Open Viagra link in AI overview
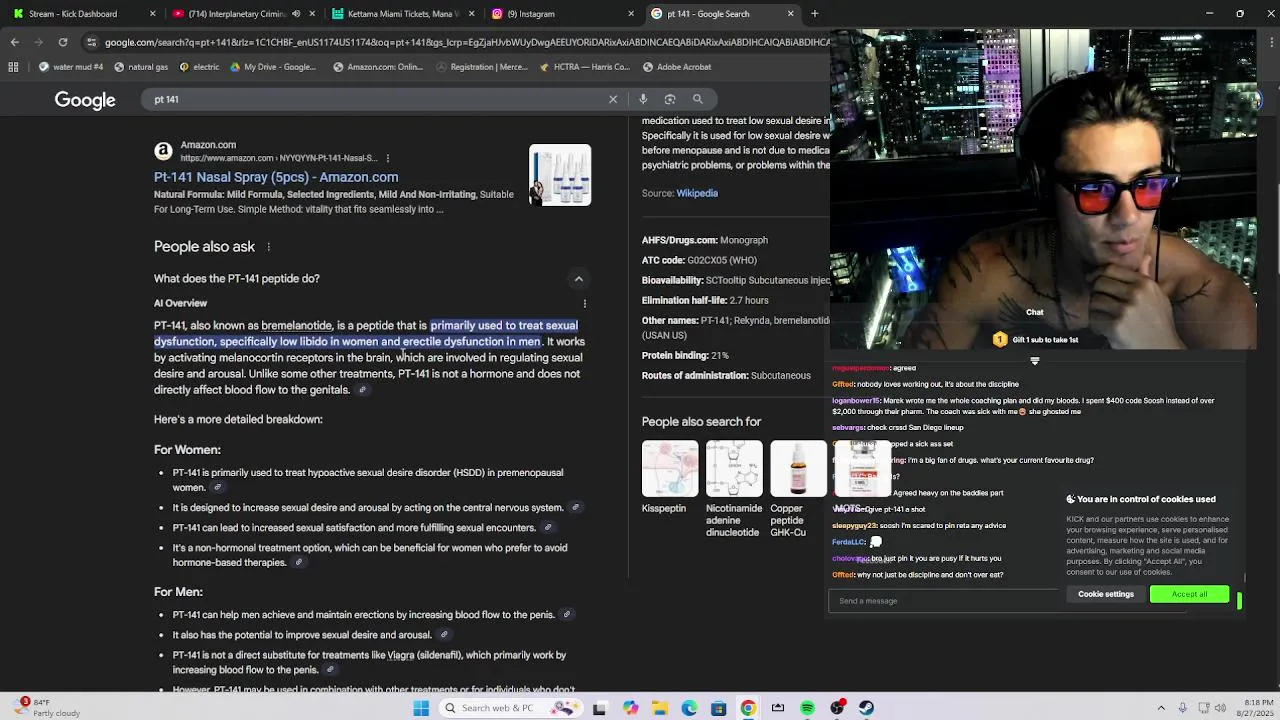This screenshot has width=1280, height=720. click(x=400, y=655)
